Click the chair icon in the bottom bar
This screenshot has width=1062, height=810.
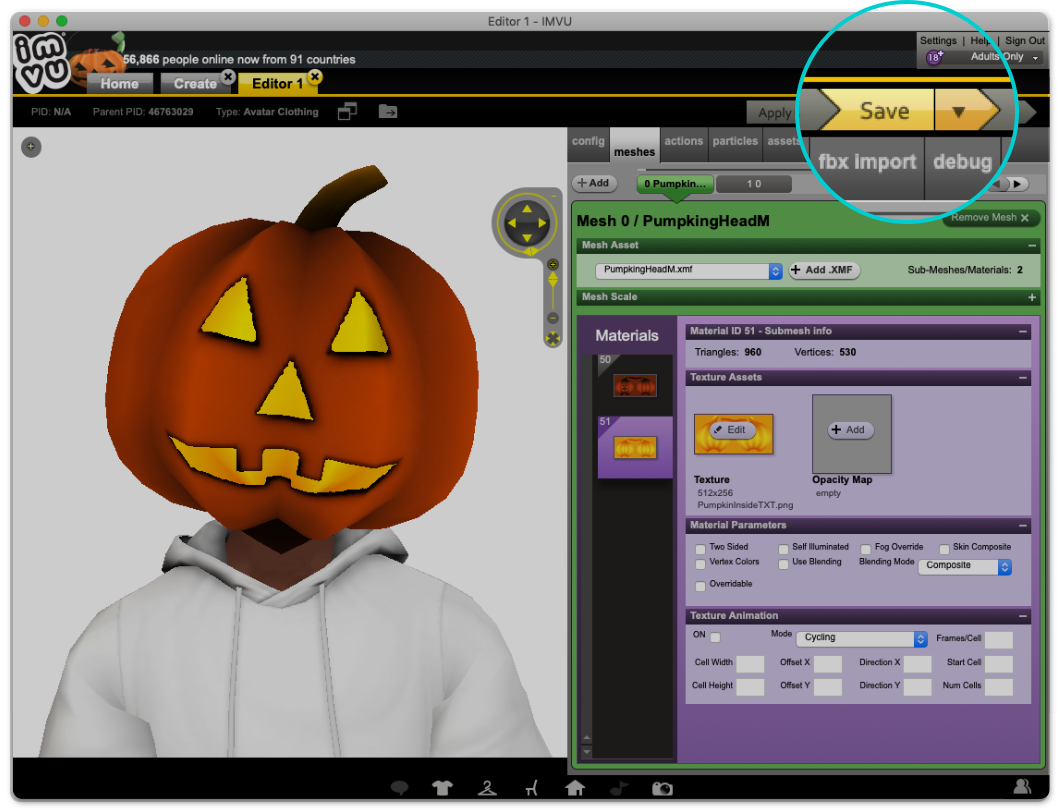[532, 788]
